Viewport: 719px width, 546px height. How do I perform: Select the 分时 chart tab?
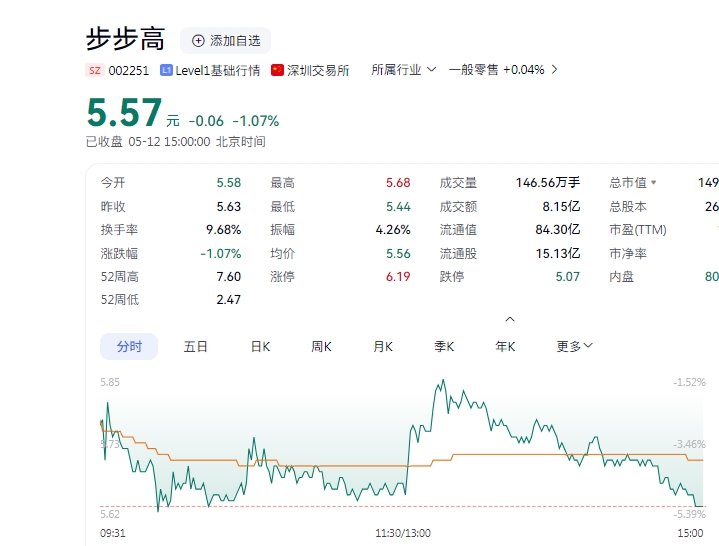coord(129,347)
